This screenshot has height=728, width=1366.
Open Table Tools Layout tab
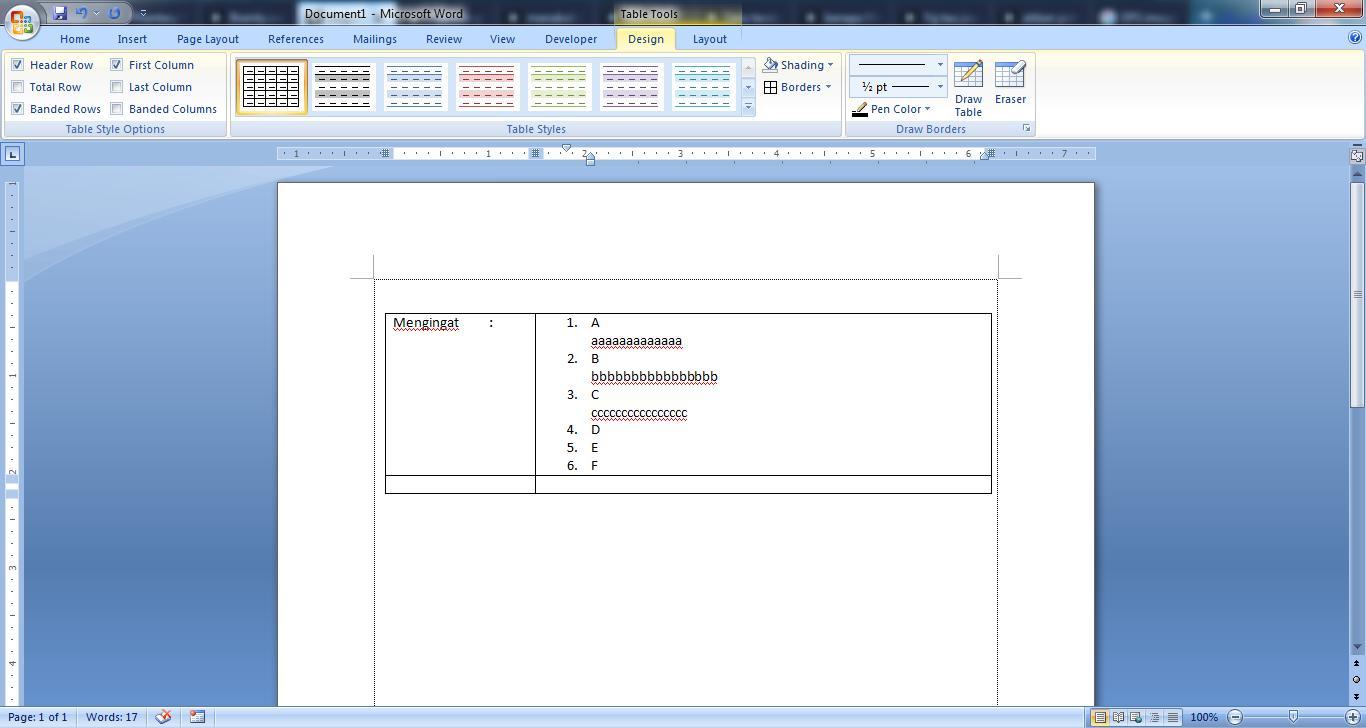point(710,39)
